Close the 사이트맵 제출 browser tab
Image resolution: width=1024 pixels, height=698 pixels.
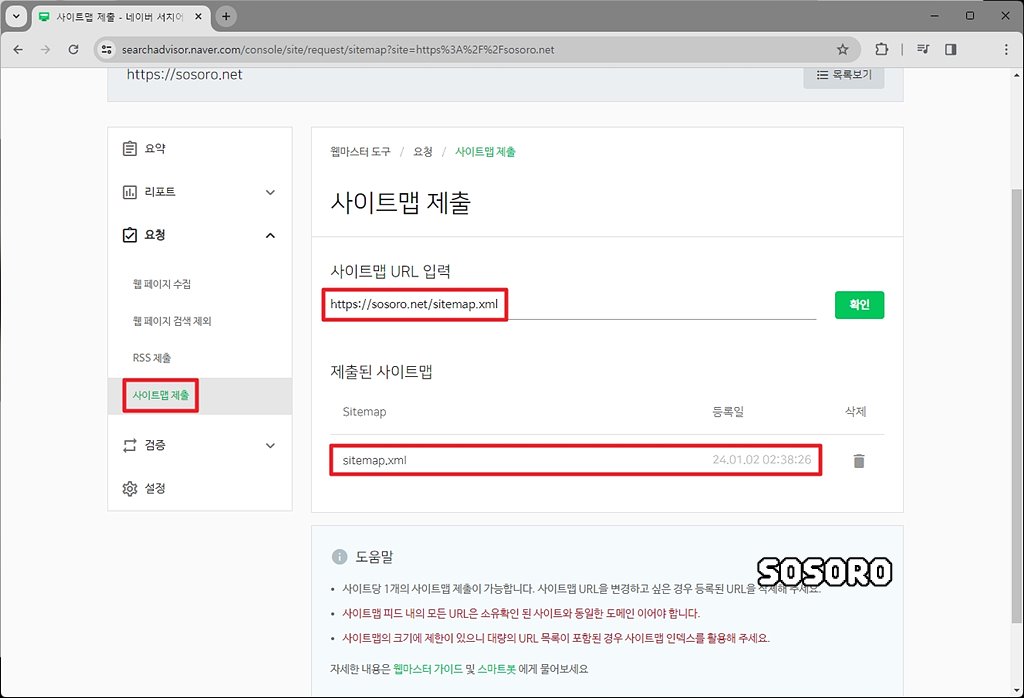tap(199, 16)
